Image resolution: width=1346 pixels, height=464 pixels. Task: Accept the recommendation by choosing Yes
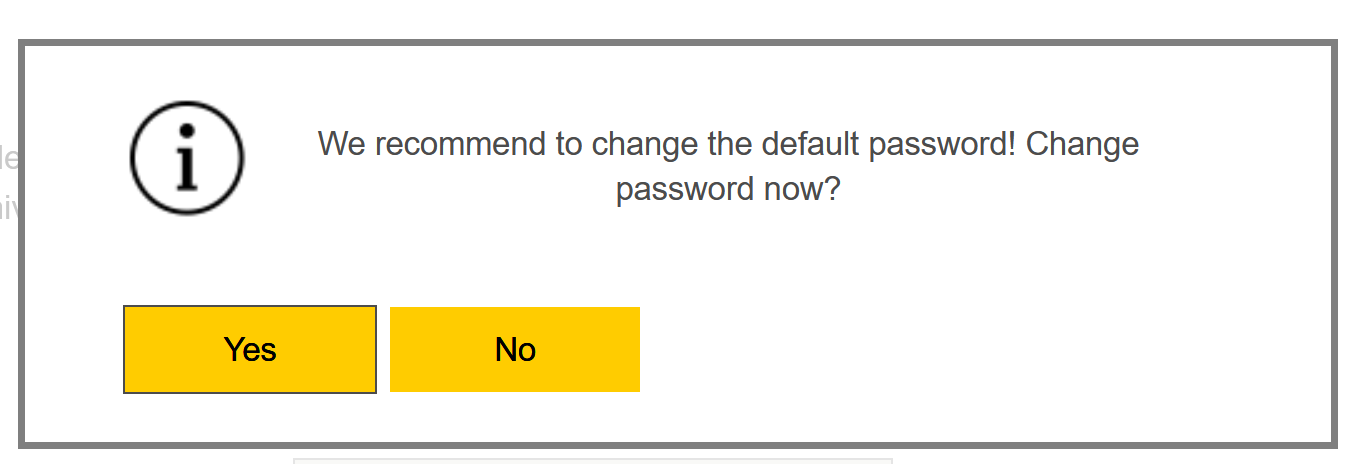[x=250, y=349]
